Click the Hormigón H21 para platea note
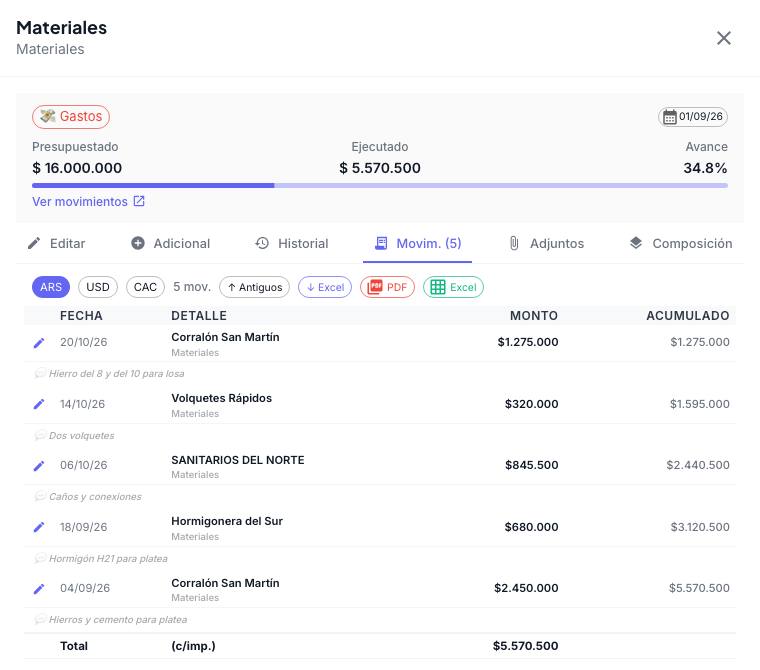Image resolution: width=760 pixels, height=670 pixels. 108,558
